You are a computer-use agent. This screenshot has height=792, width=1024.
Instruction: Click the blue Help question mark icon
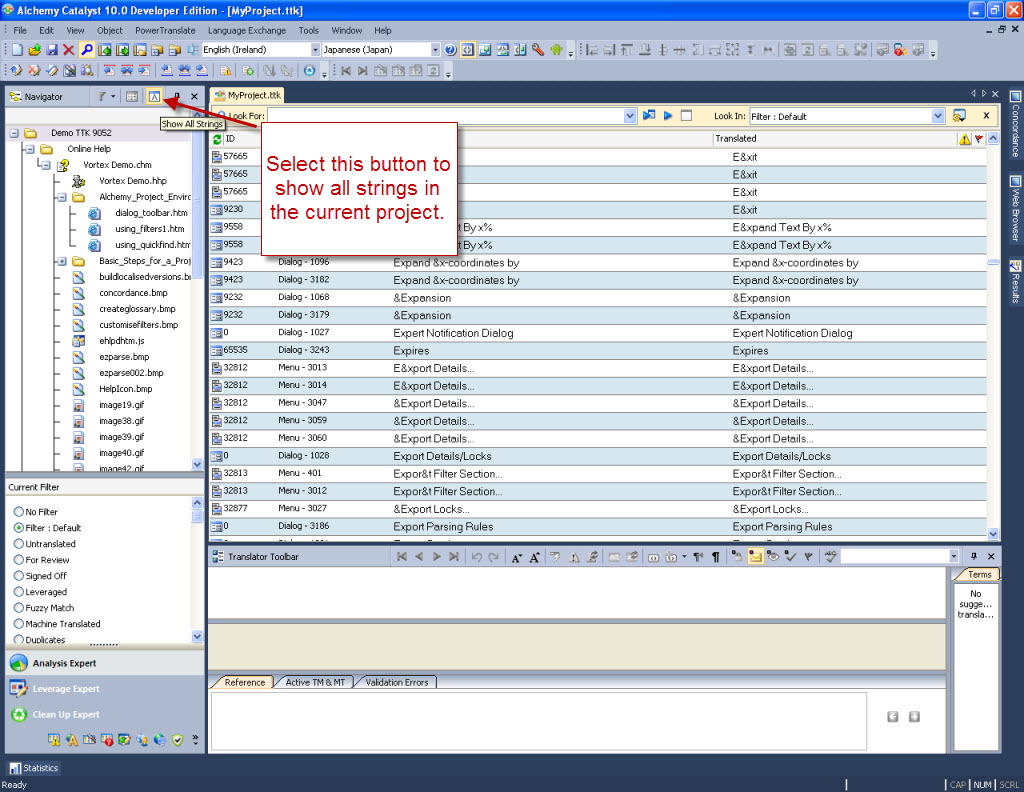450,50
